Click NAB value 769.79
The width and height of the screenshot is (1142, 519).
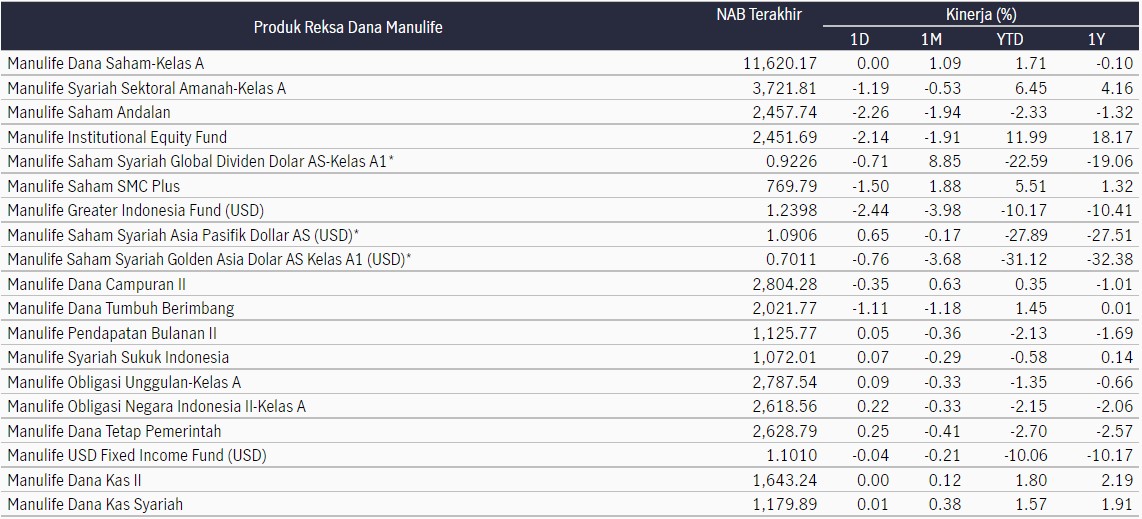pos(792,186)
